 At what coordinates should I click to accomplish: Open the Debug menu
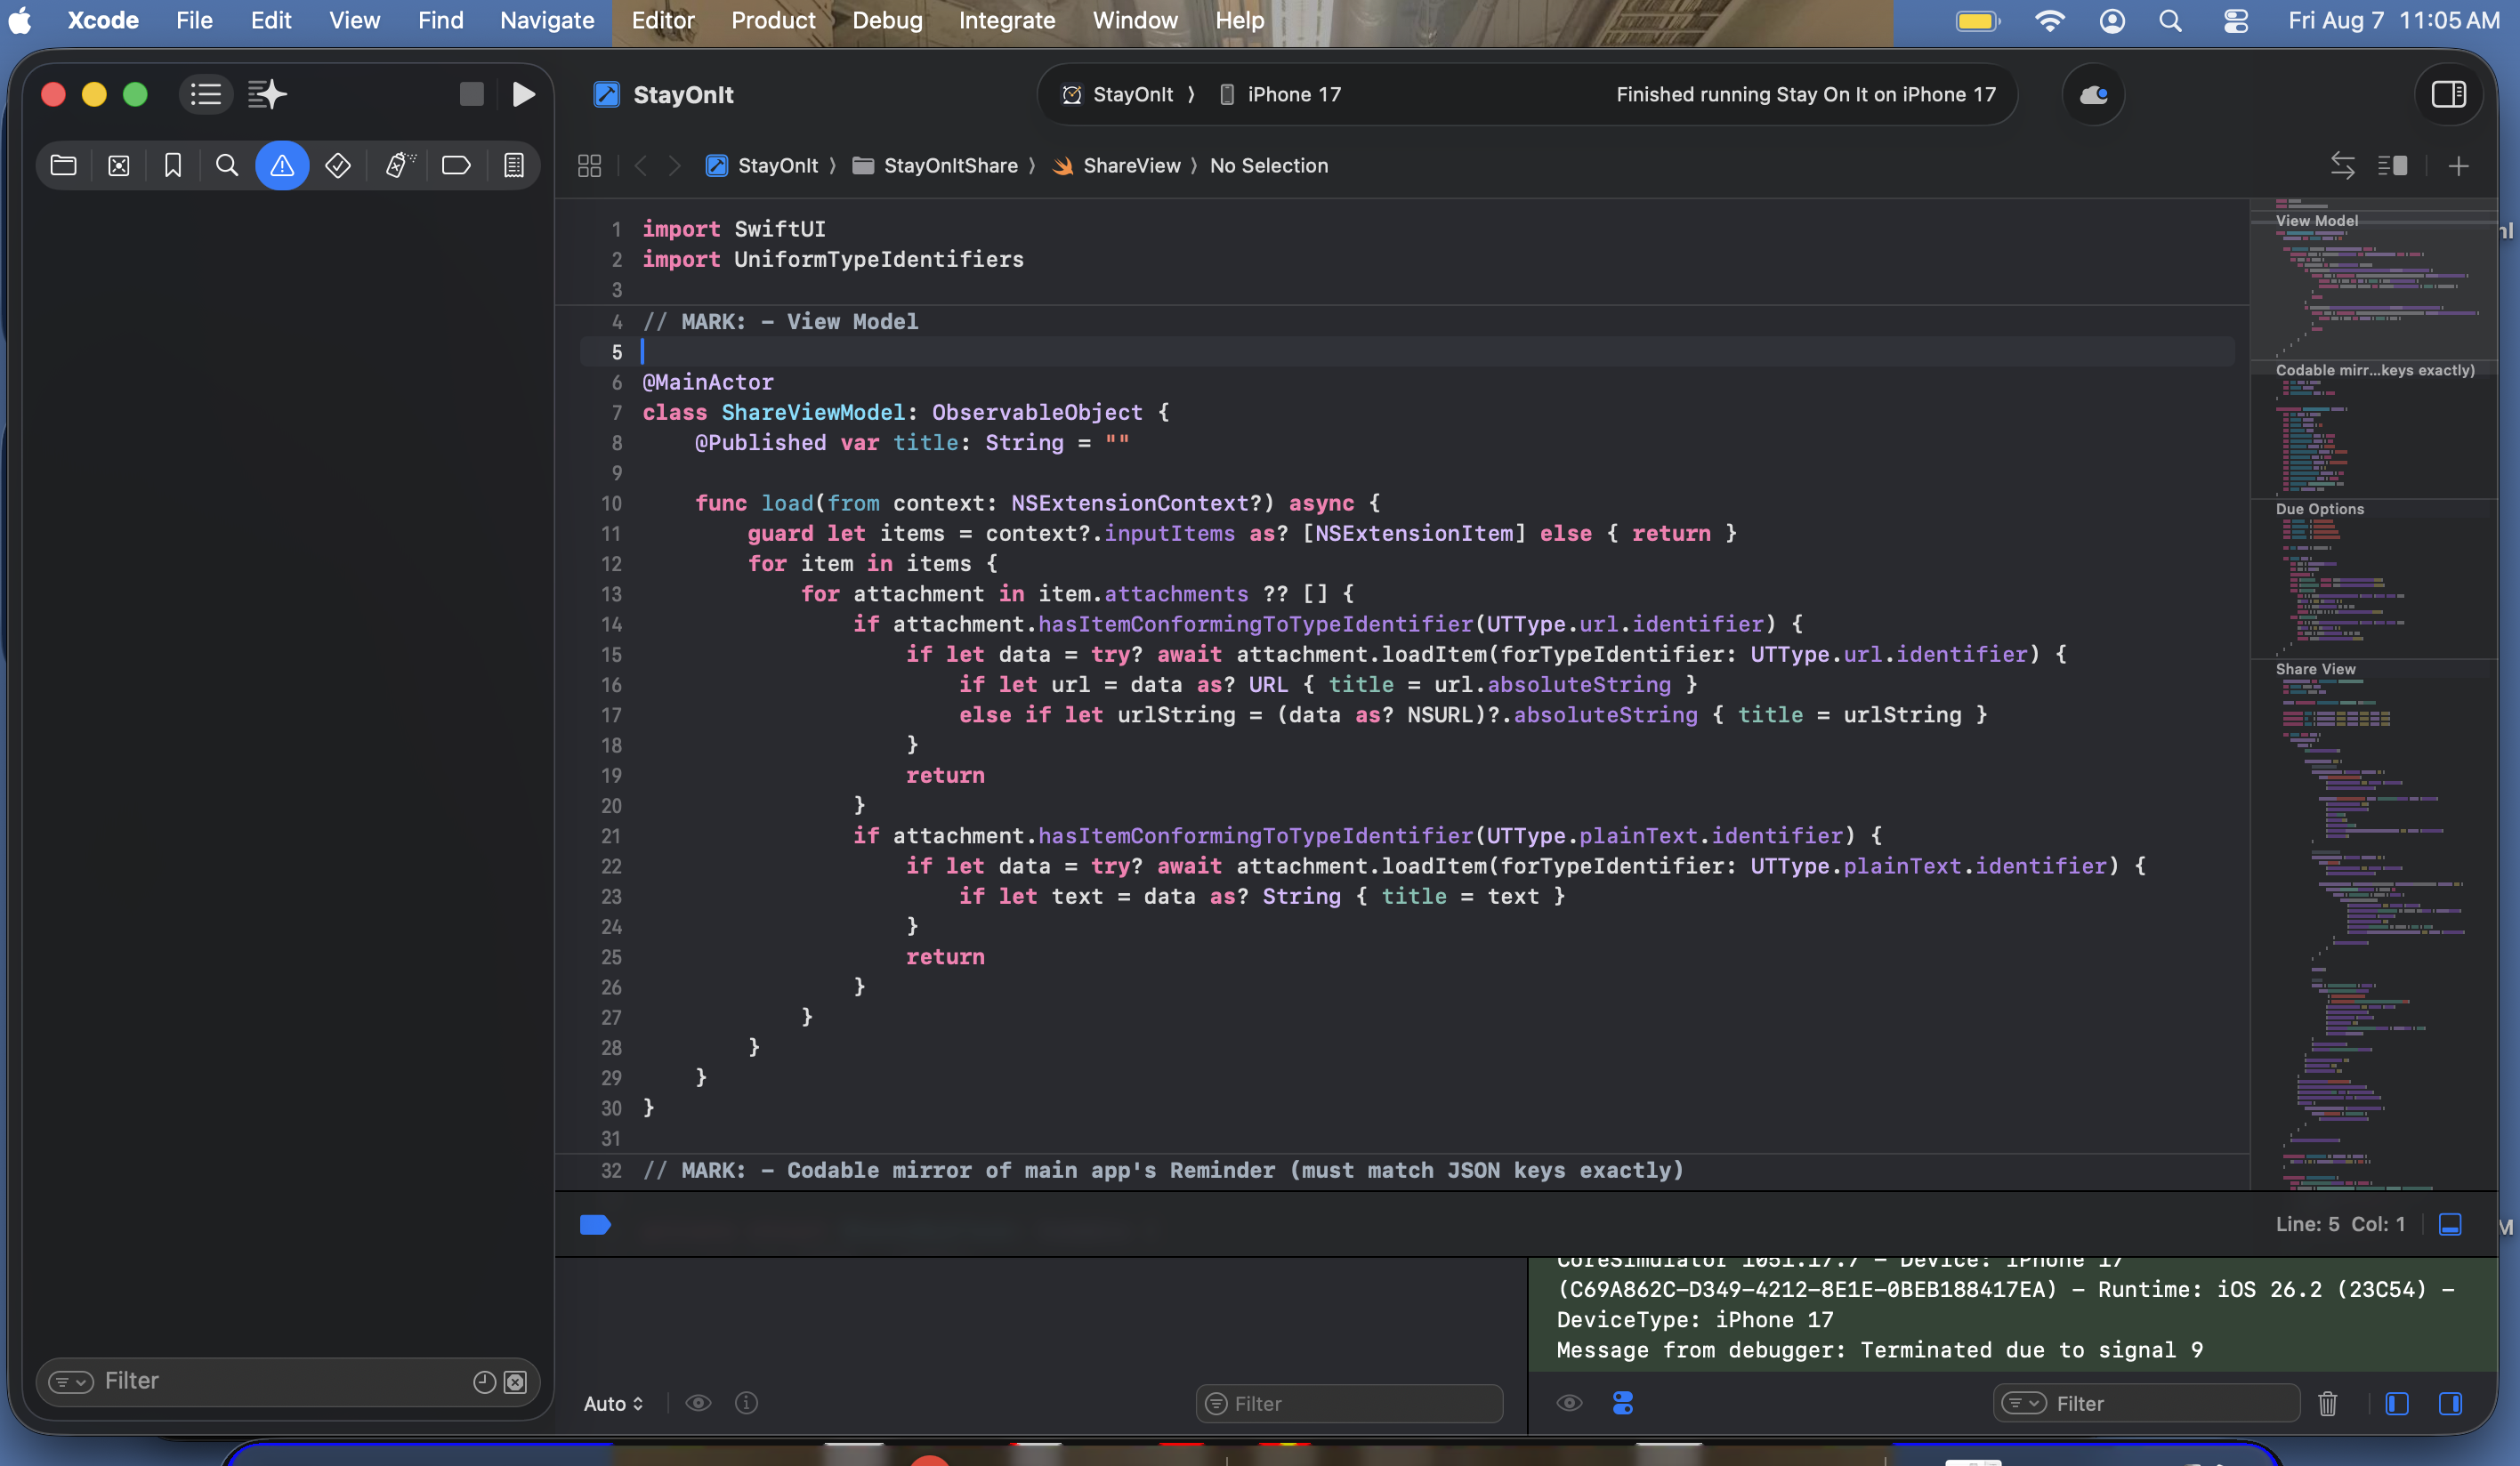[887, 20]
